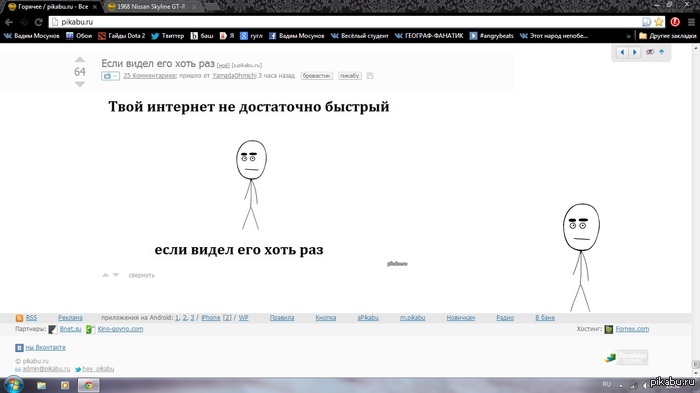
Task: Open the first VK Вадим Мосунов bookmark
Action: pos(31,36)
